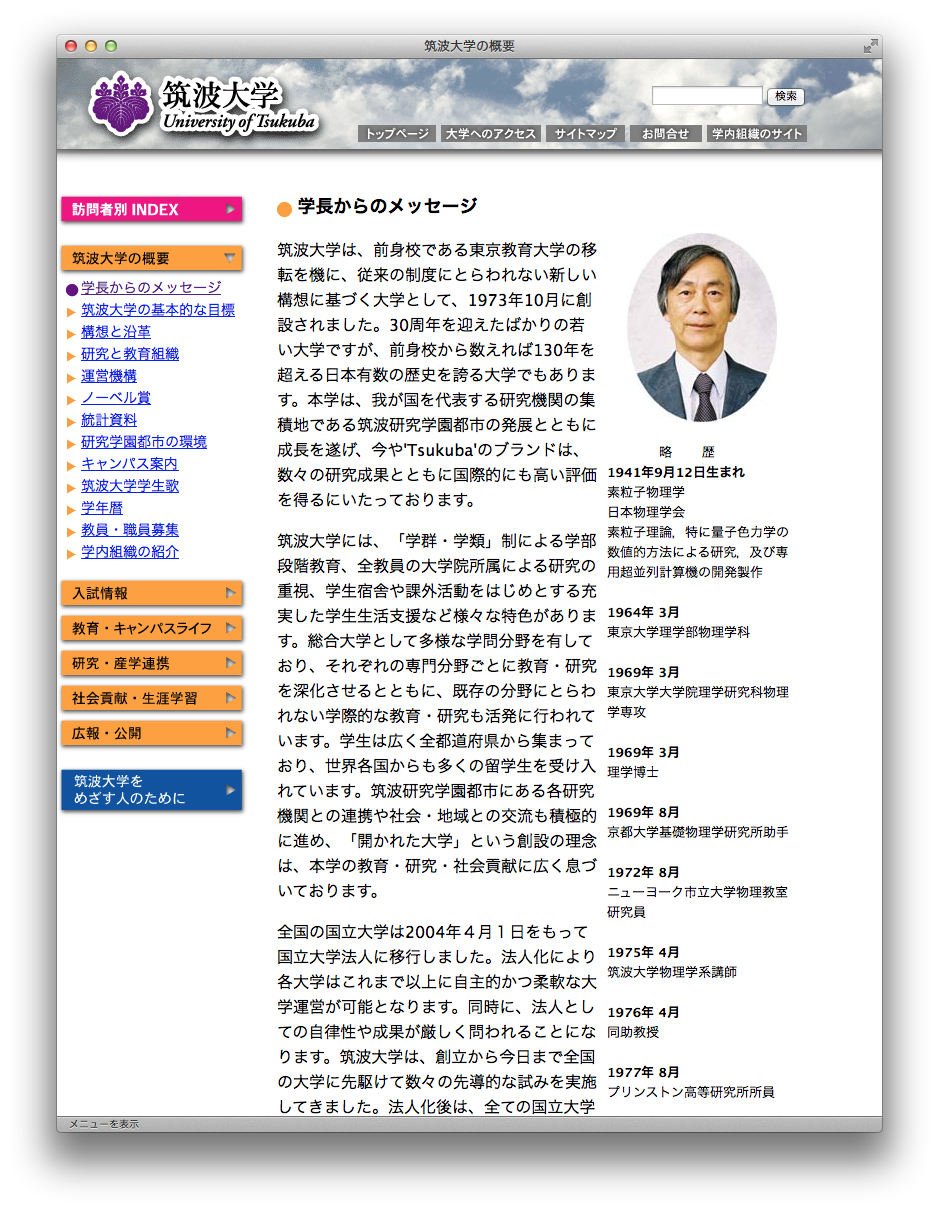Open the ノーベル賞 link
Image resolution: width=939 pixels, height=1211 pixels.
[116, 398]
